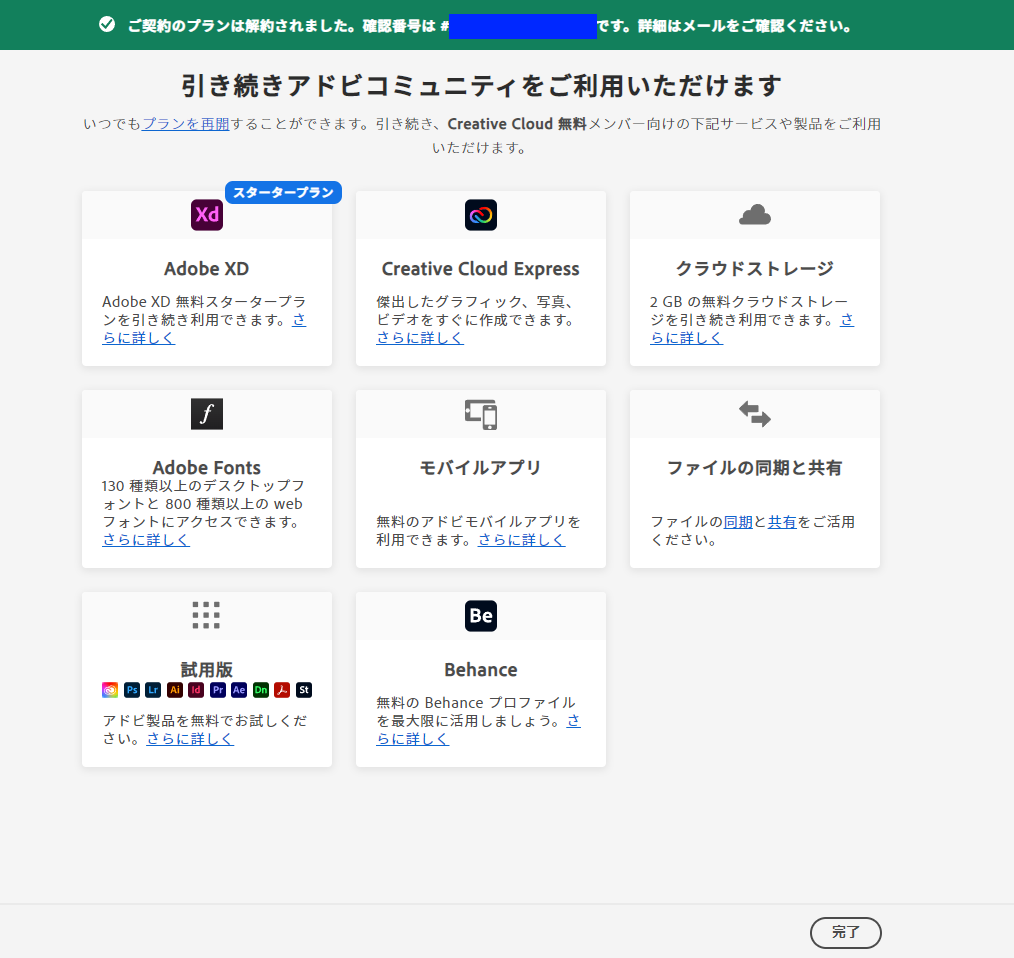This screenshot has height=958, width=1014.
Task: Click the cancellation confirmation banner message
Action: [489, 26]
